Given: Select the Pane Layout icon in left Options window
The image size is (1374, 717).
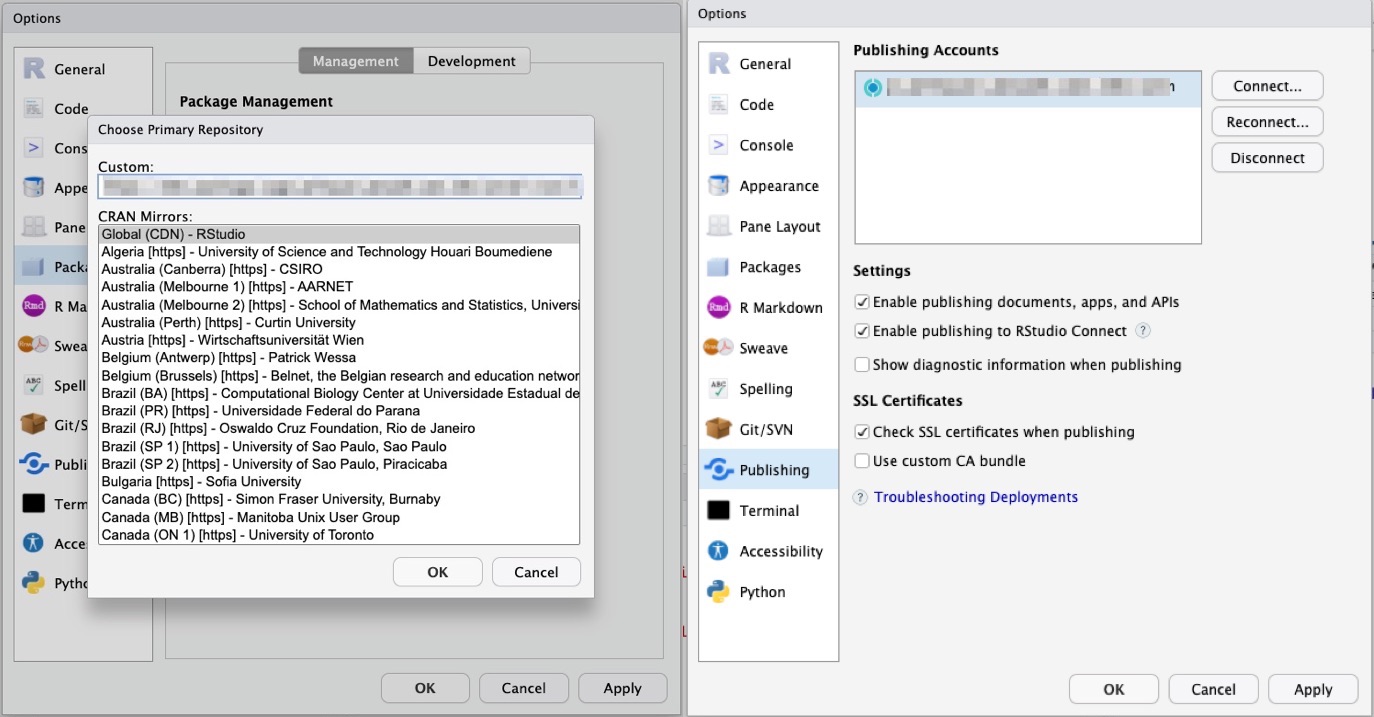Looking at the screenshot, I should 34,227.
